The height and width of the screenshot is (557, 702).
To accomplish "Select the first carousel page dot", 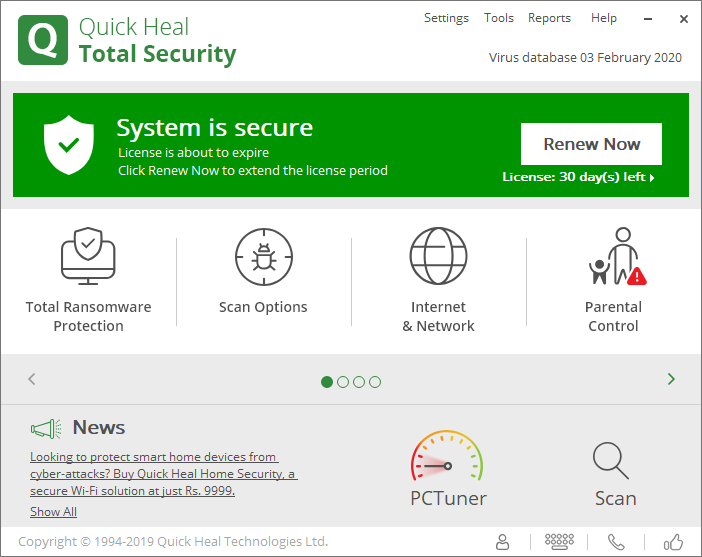I will (x=327, y=381).
